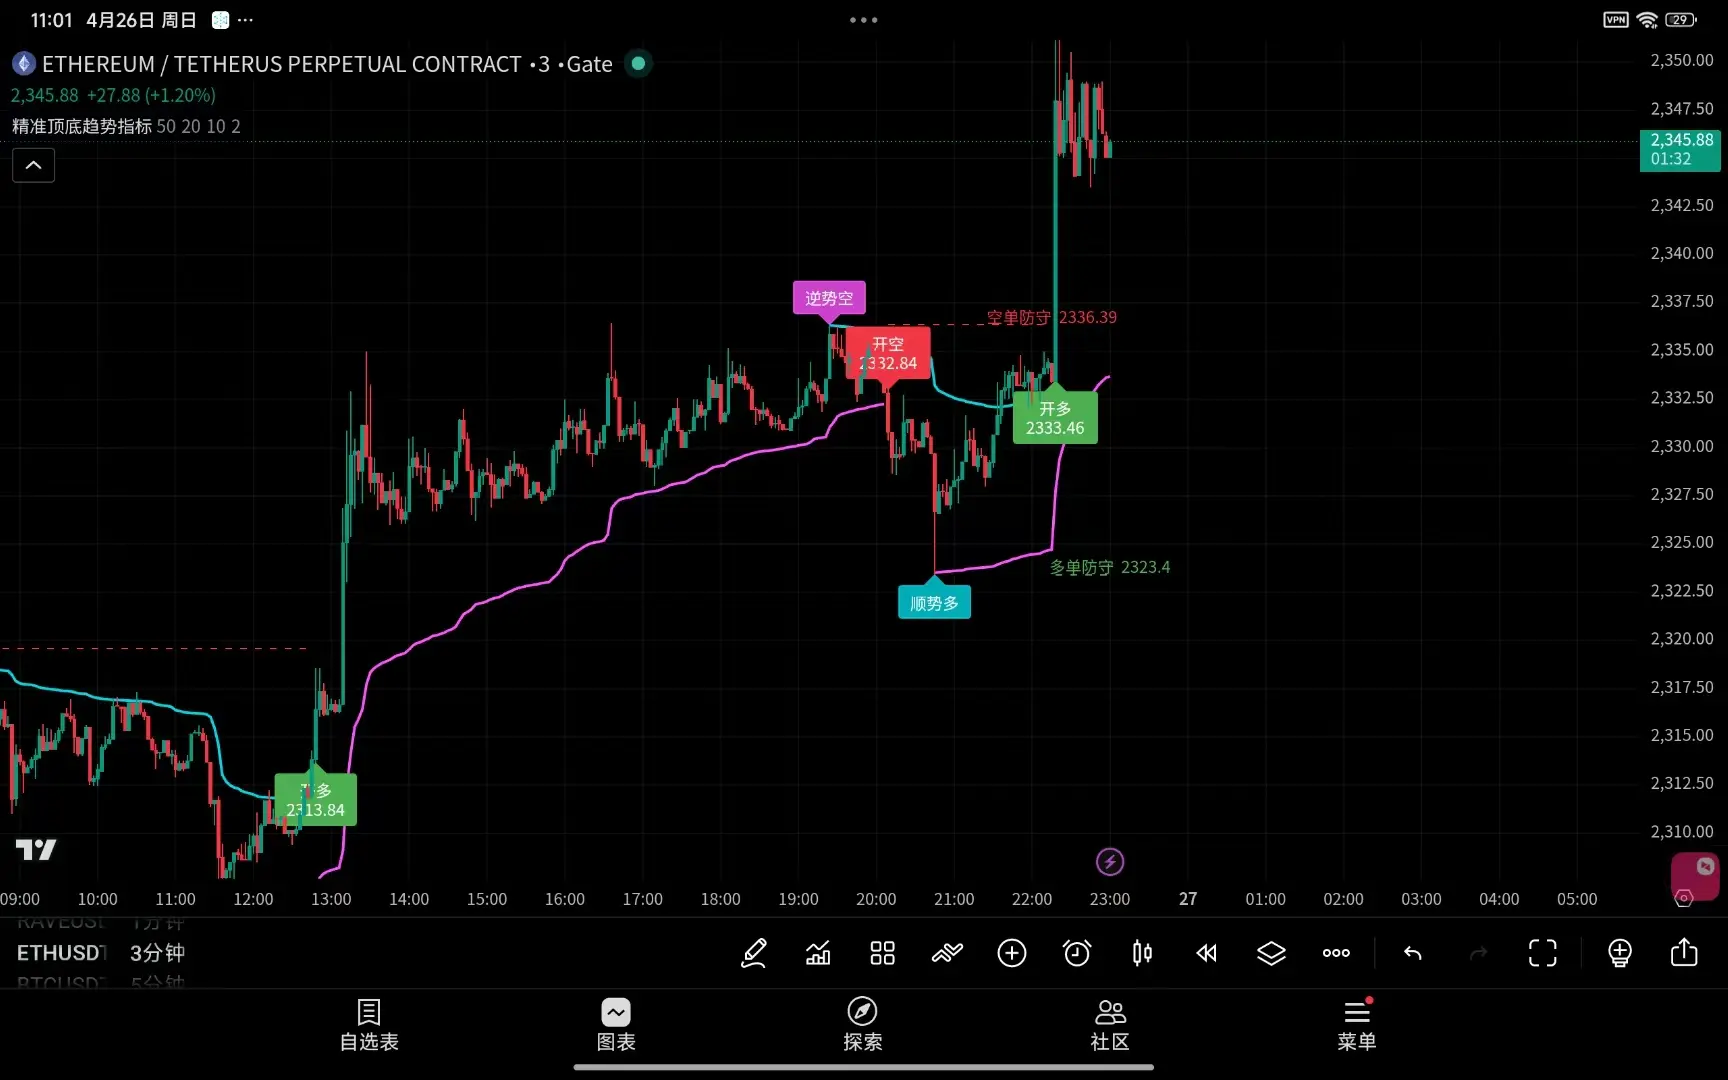This screenshot has width=1728, height=1080.
Task: Tap the chart-with-plus icon beside the pencil
Action: coord(818,953)
